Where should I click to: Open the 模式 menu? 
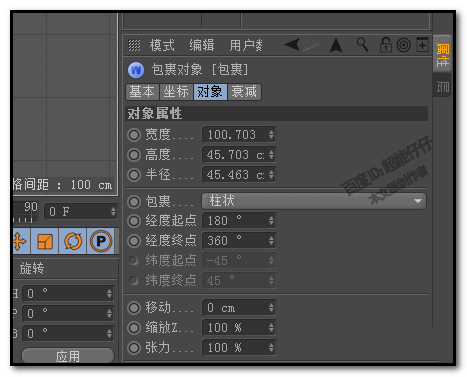[x=162, y=45]
